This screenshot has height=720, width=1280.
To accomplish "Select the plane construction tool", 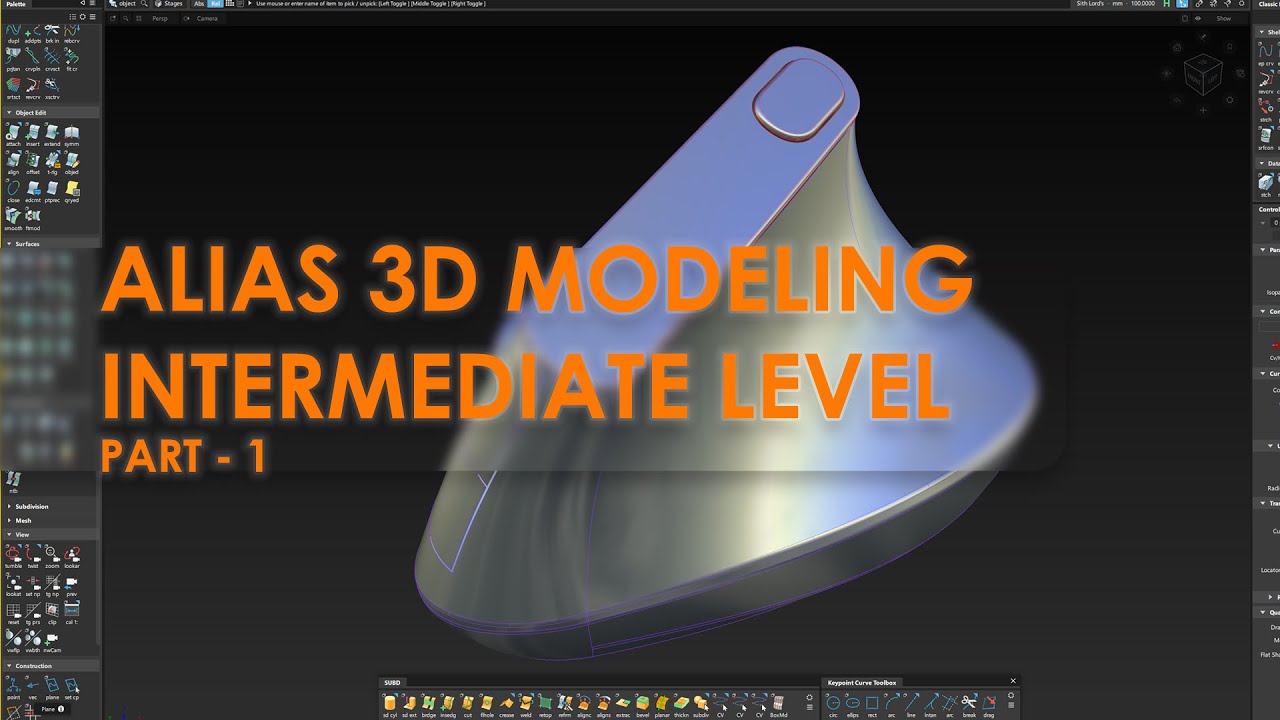I will click(x=52, y=688).
